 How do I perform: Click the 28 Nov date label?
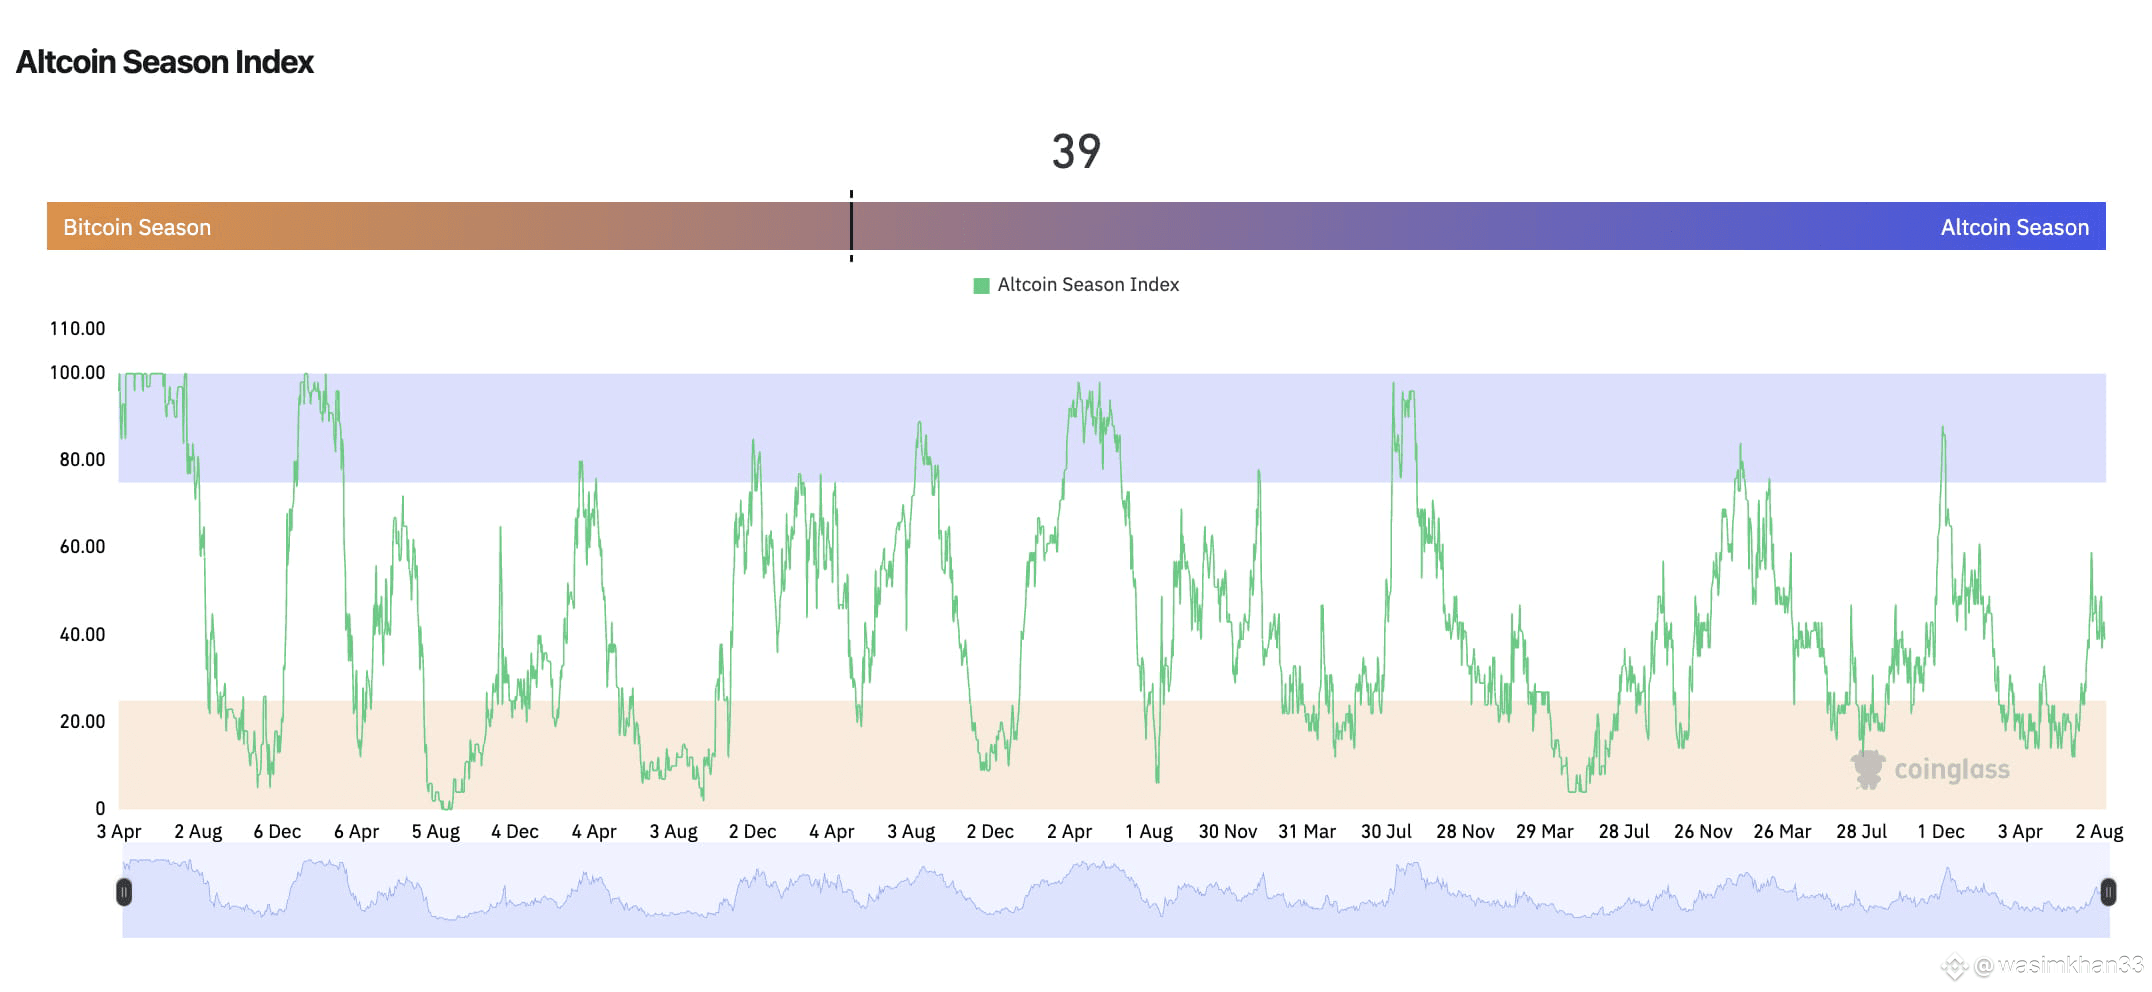coord(1465,832)
